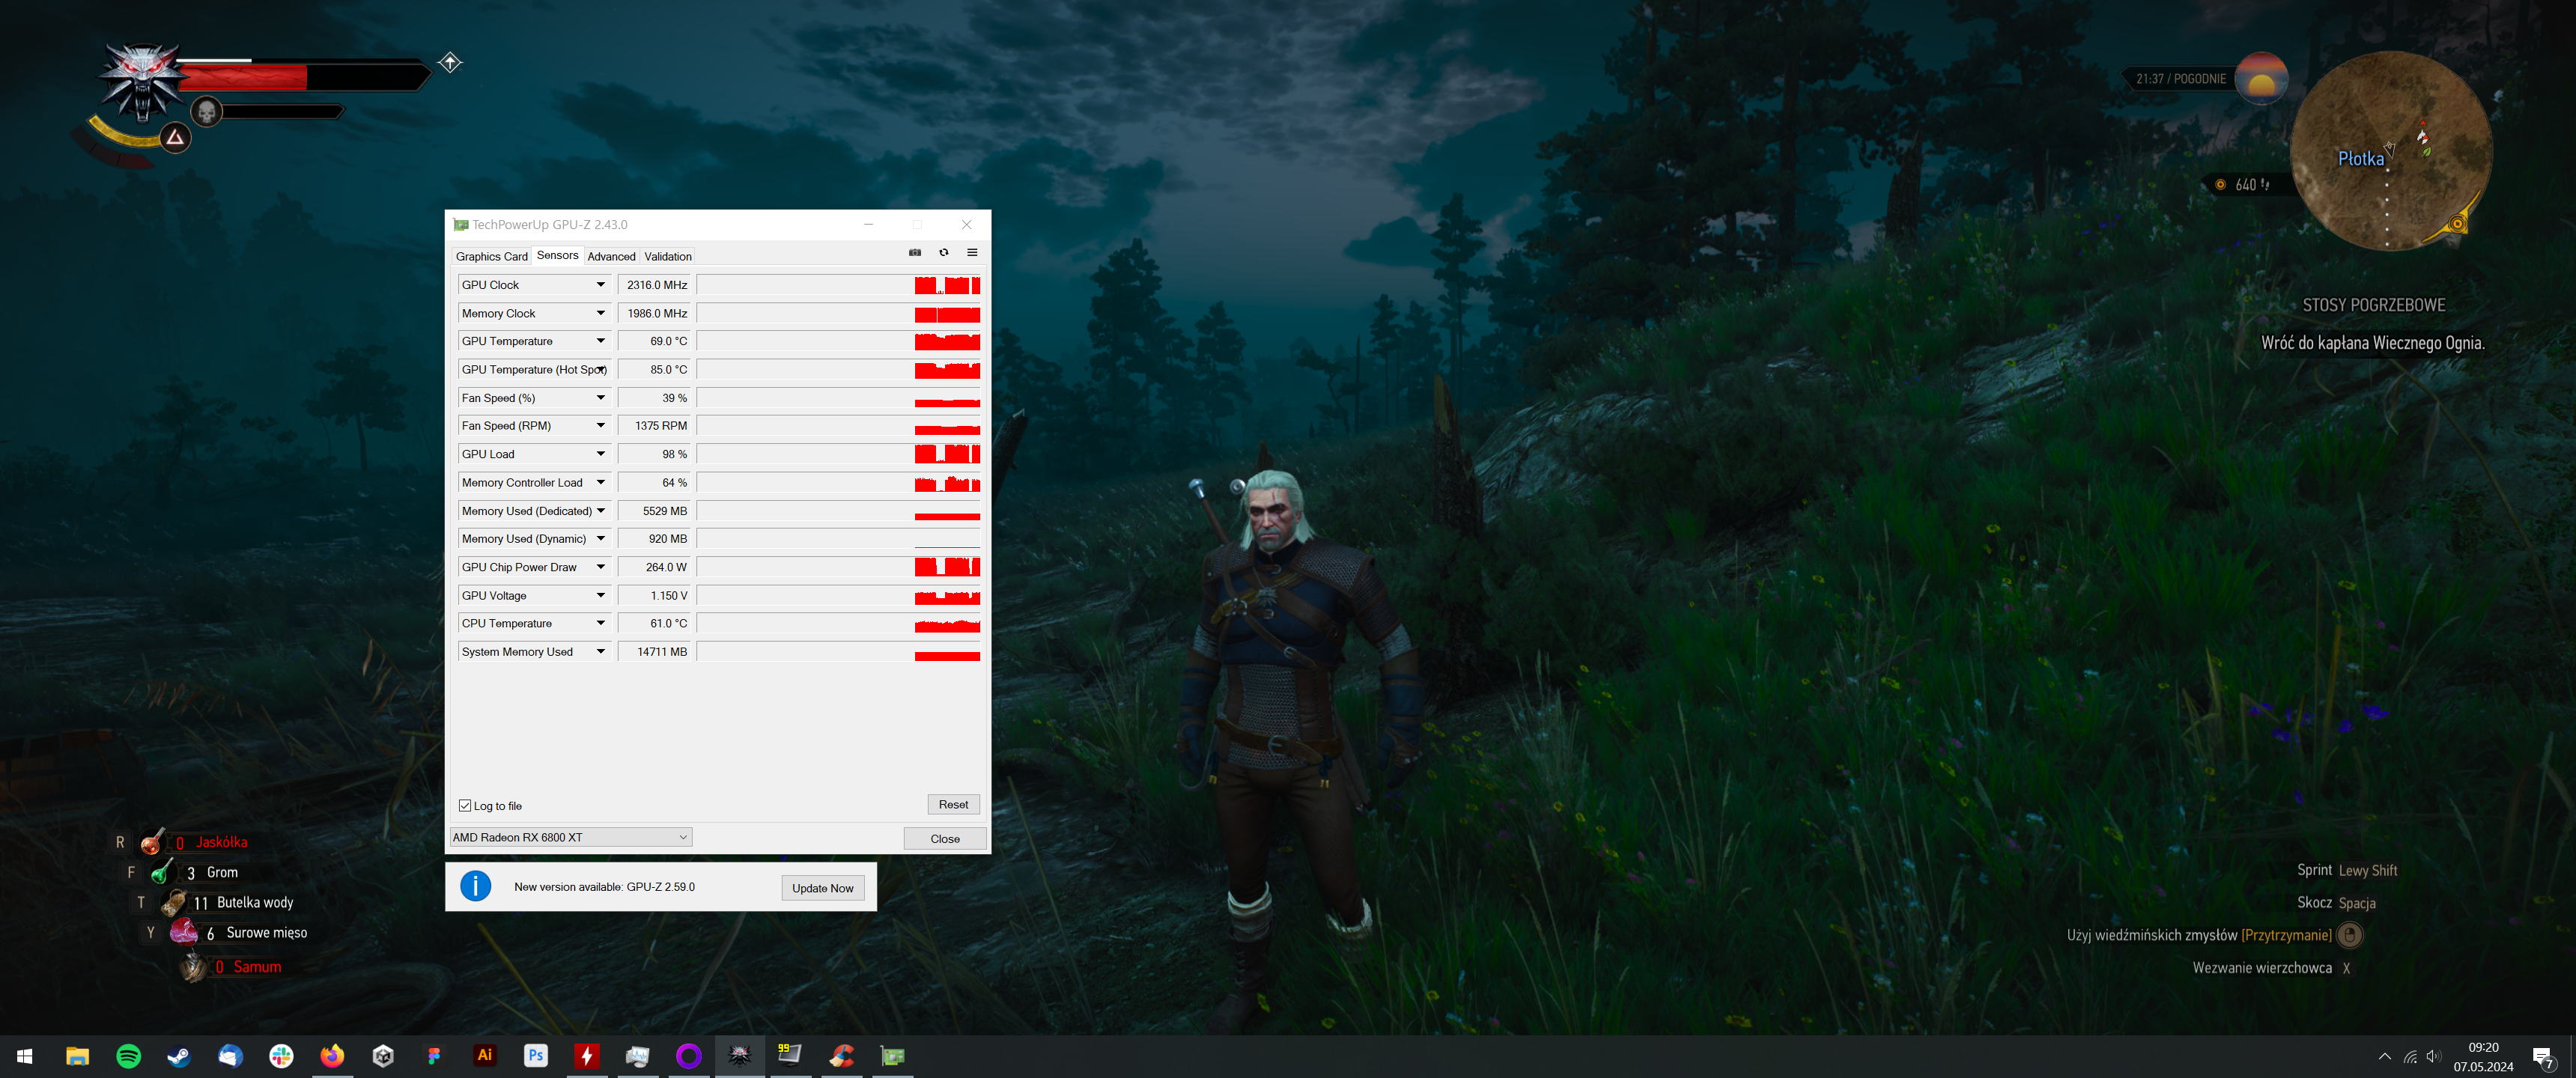Open the GPU-Z hamburger menu
Screen dimensions: 2576x1078
click(972, 253)
